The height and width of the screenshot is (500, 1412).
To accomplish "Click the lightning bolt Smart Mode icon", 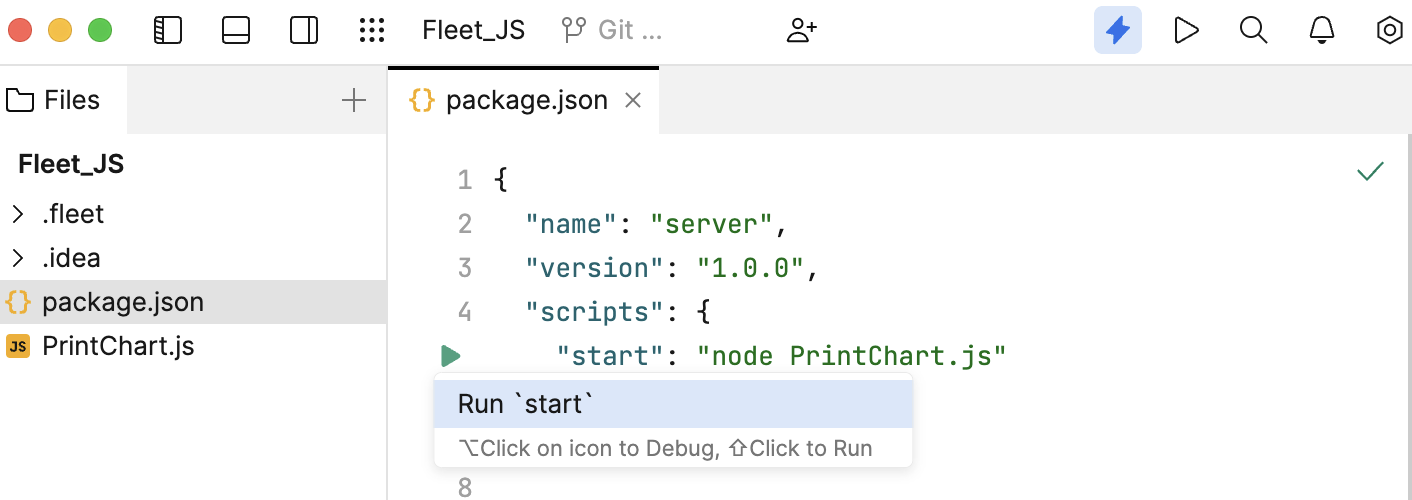I will coord(1117,30).
